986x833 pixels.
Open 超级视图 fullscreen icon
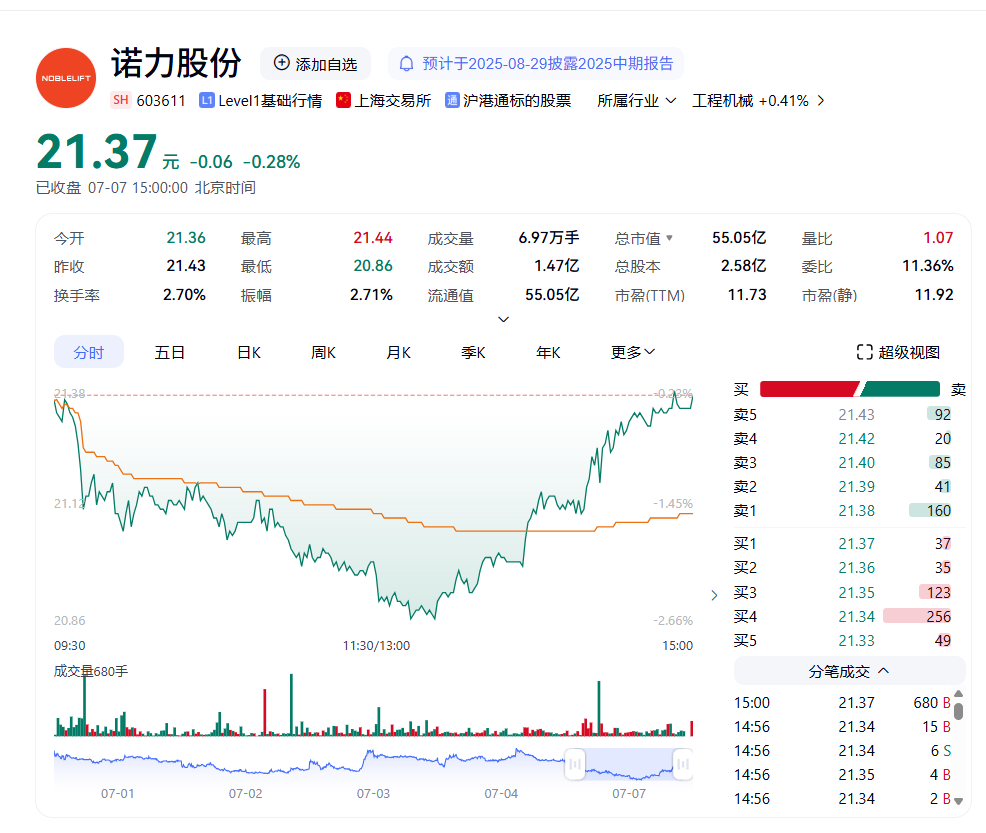pos(865,352)
